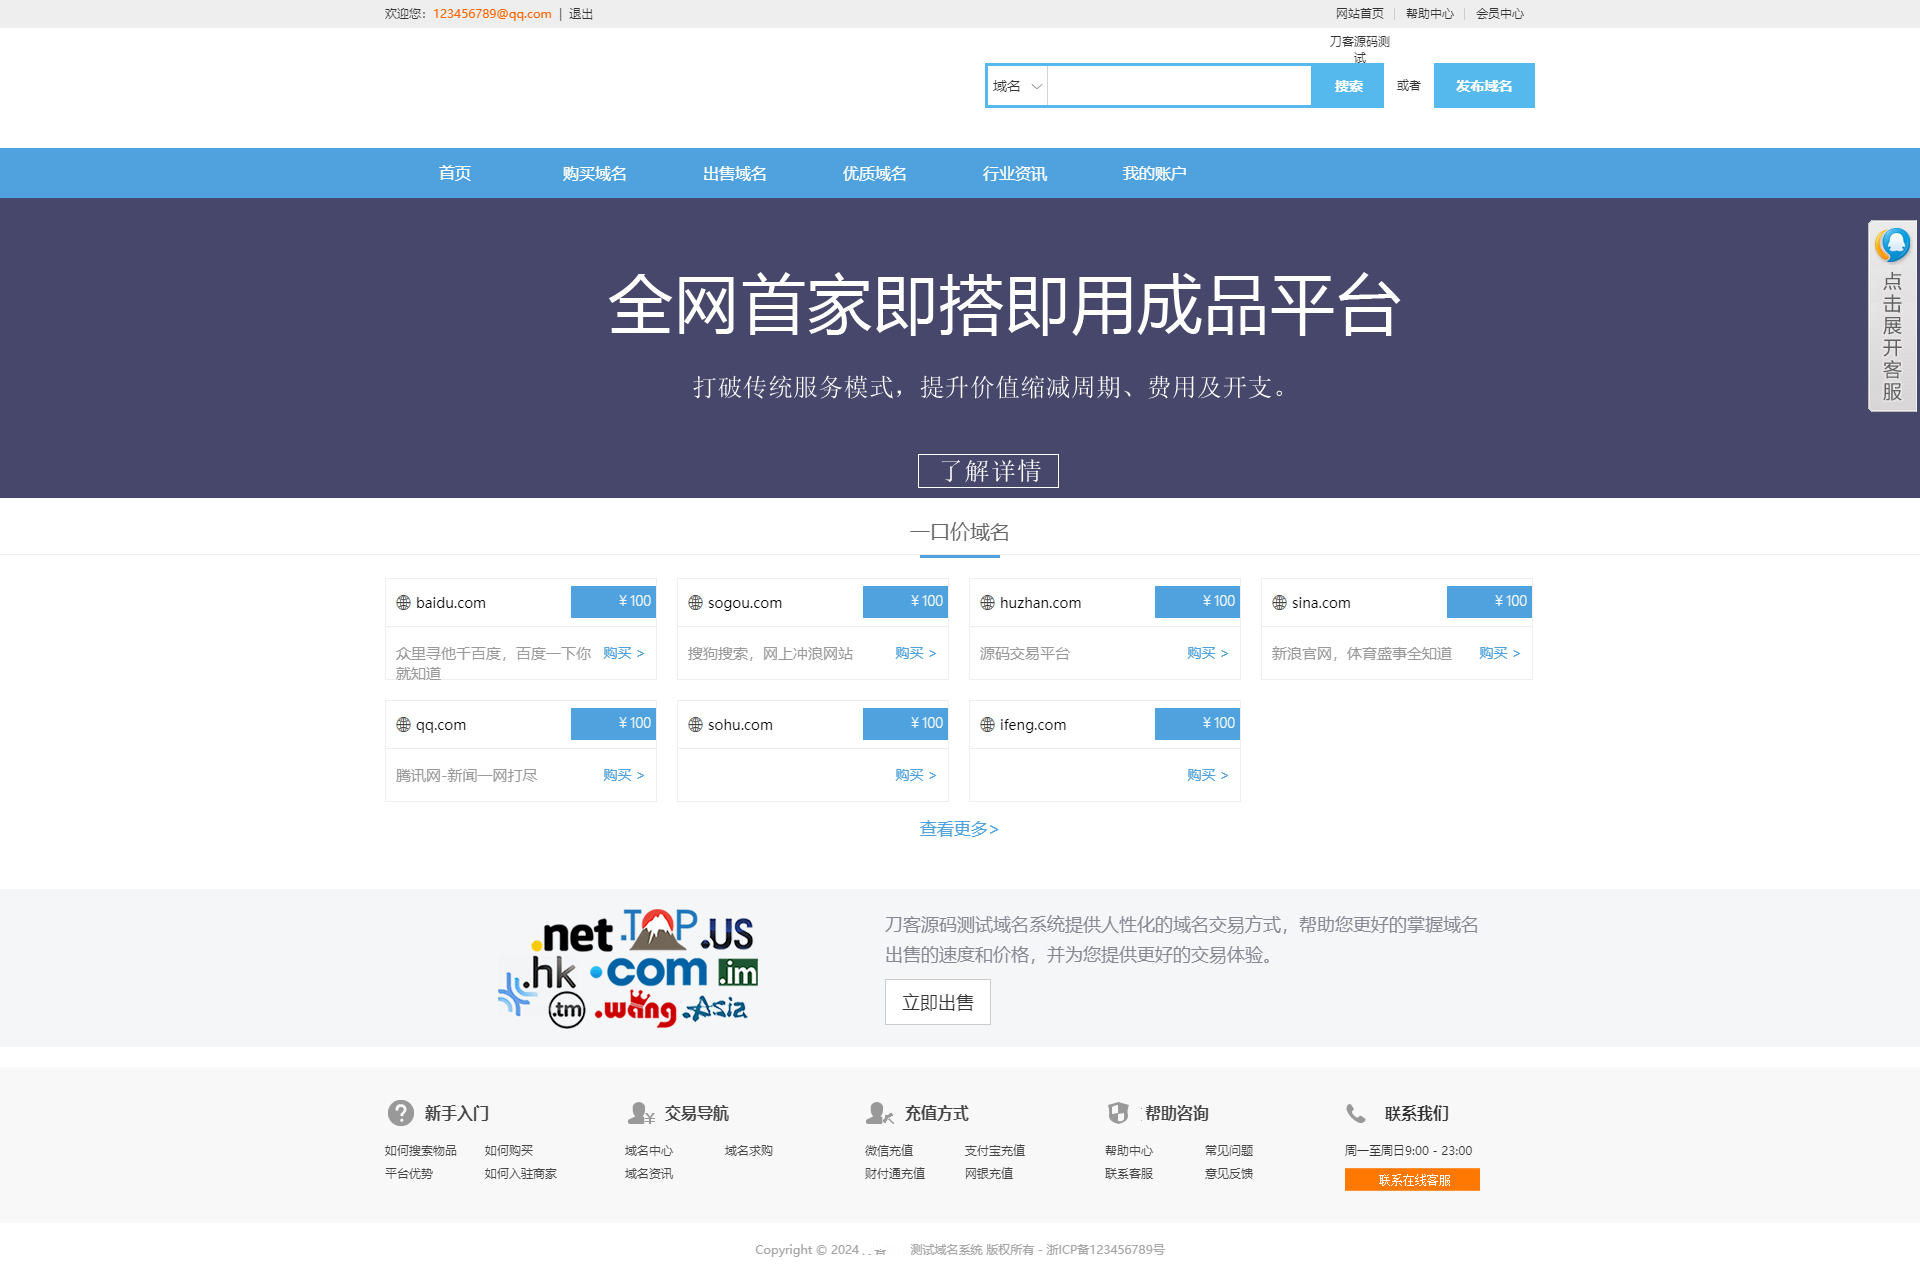Switch to the 一口价域名 tab
Image resolution: width=1920 pixels, height=1275 pixels.
tap(958, 531)
